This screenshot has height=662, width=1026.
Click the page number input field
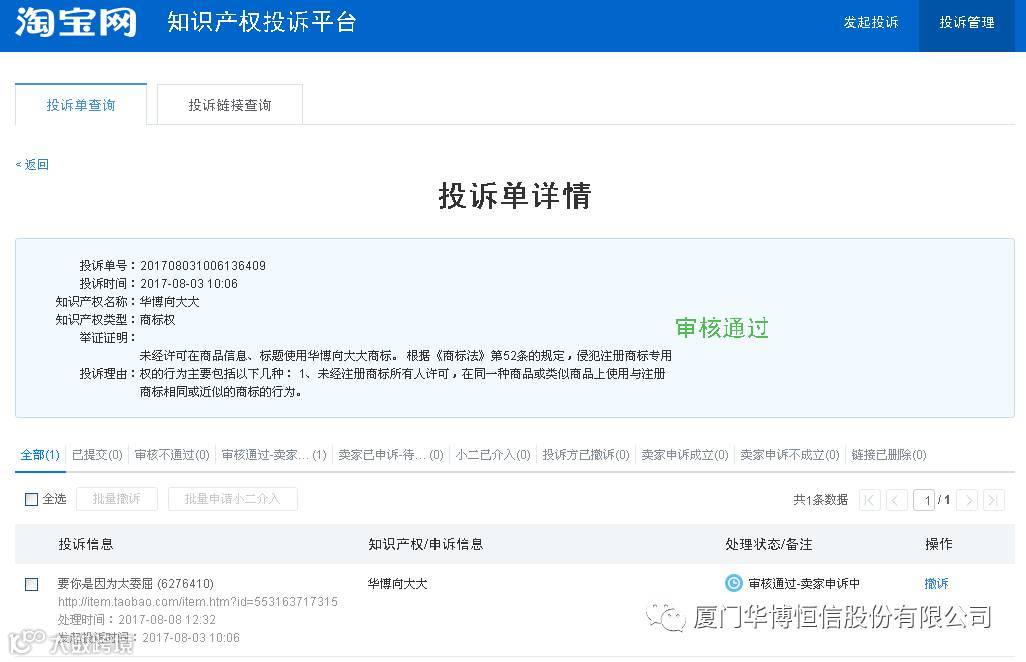pyautogui.click(x=924, y=500)
